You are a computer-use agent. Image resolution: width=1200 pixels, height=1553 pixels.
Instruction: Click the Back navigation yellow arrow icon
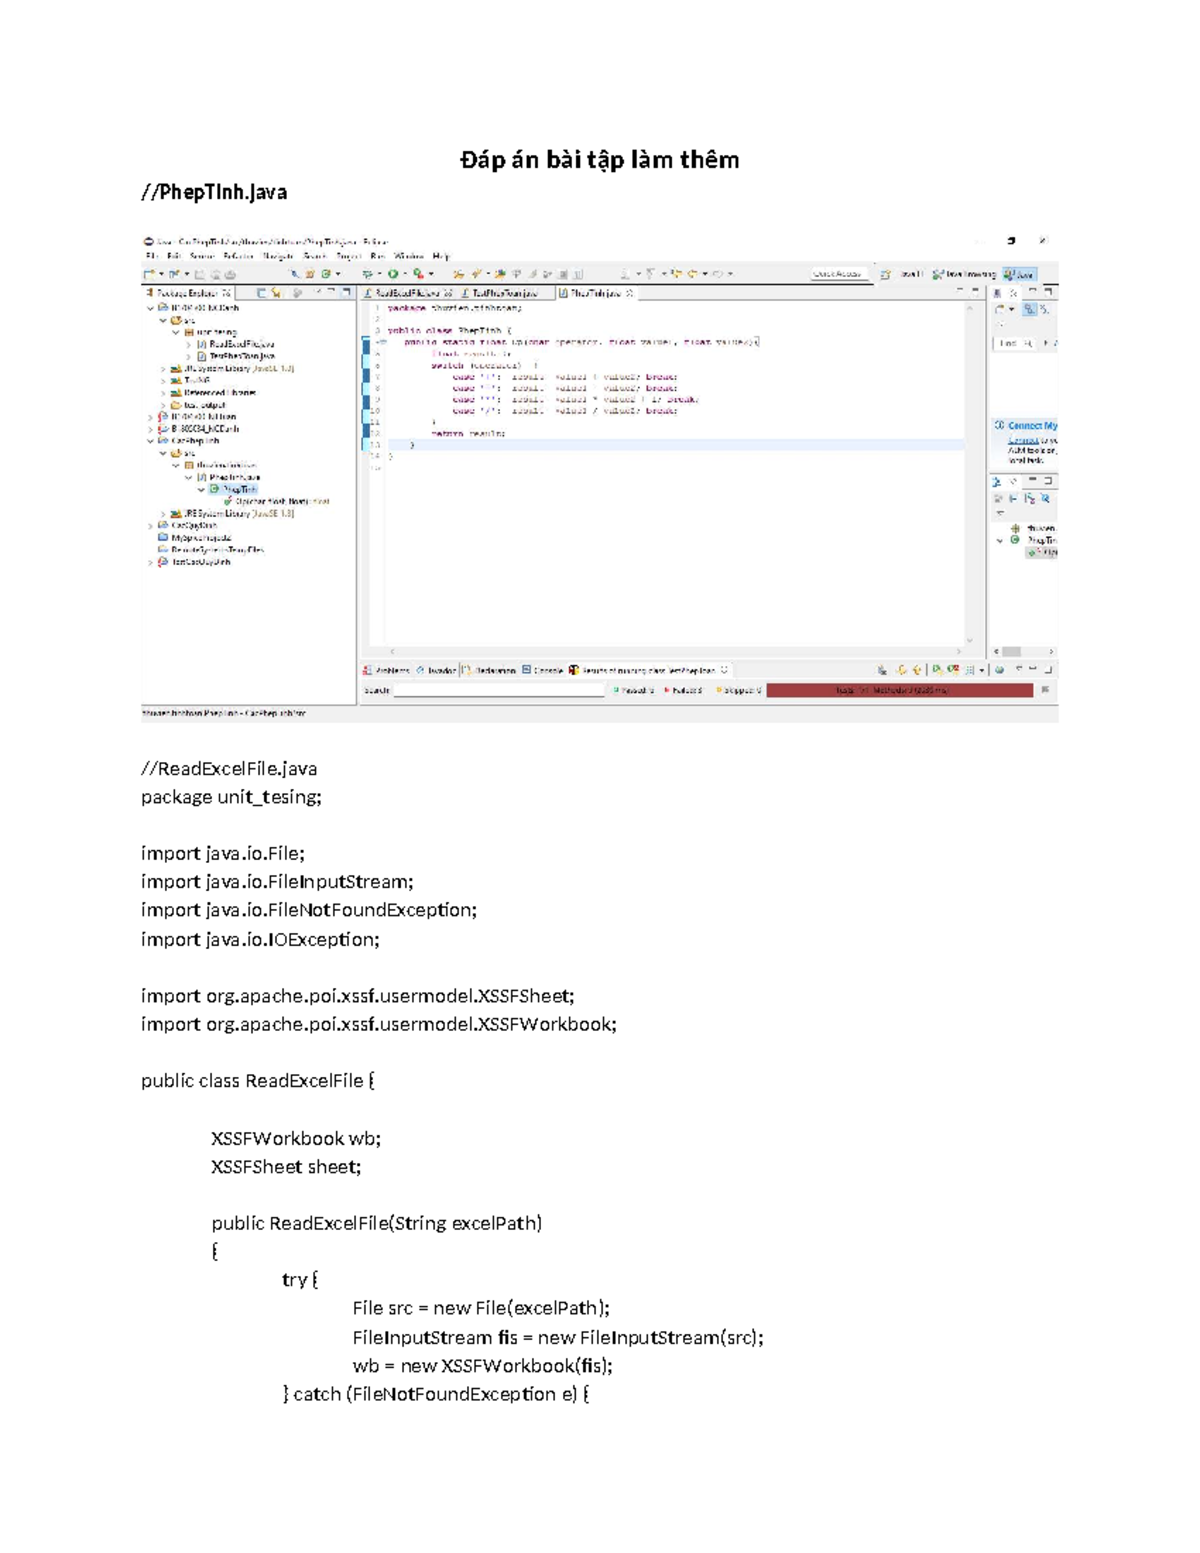click(692, 274)
